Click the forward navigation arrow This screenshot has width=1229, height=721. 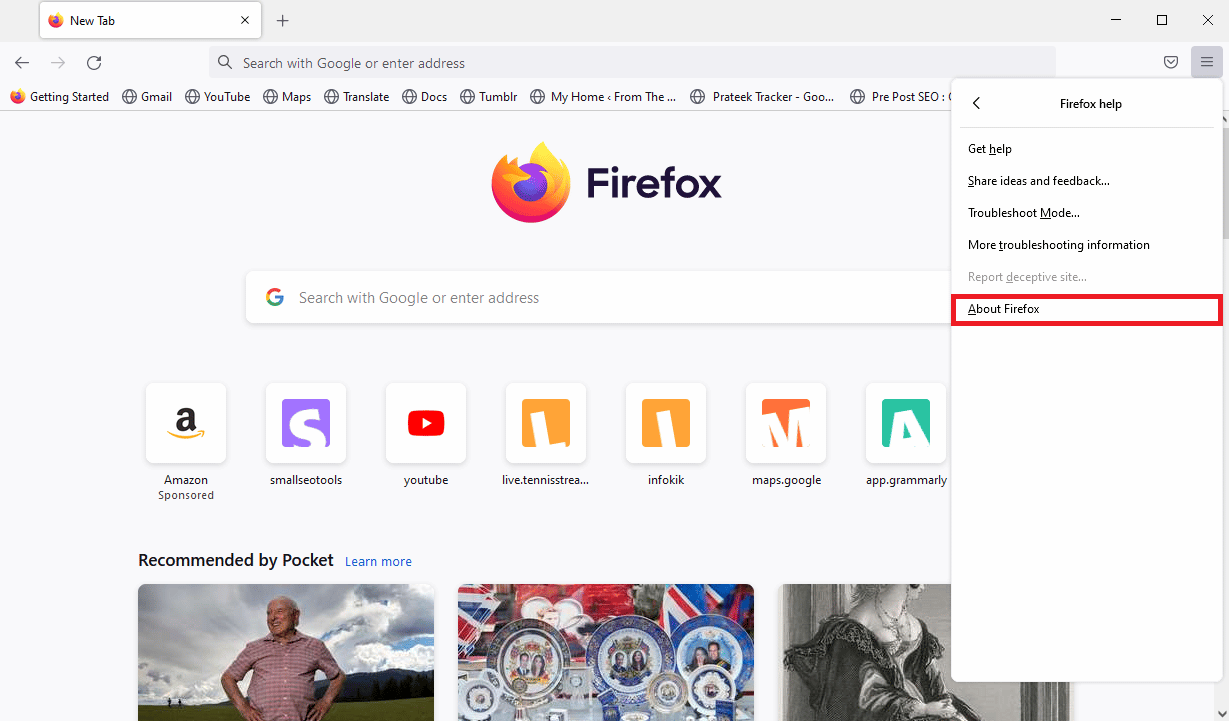point(58,63)
